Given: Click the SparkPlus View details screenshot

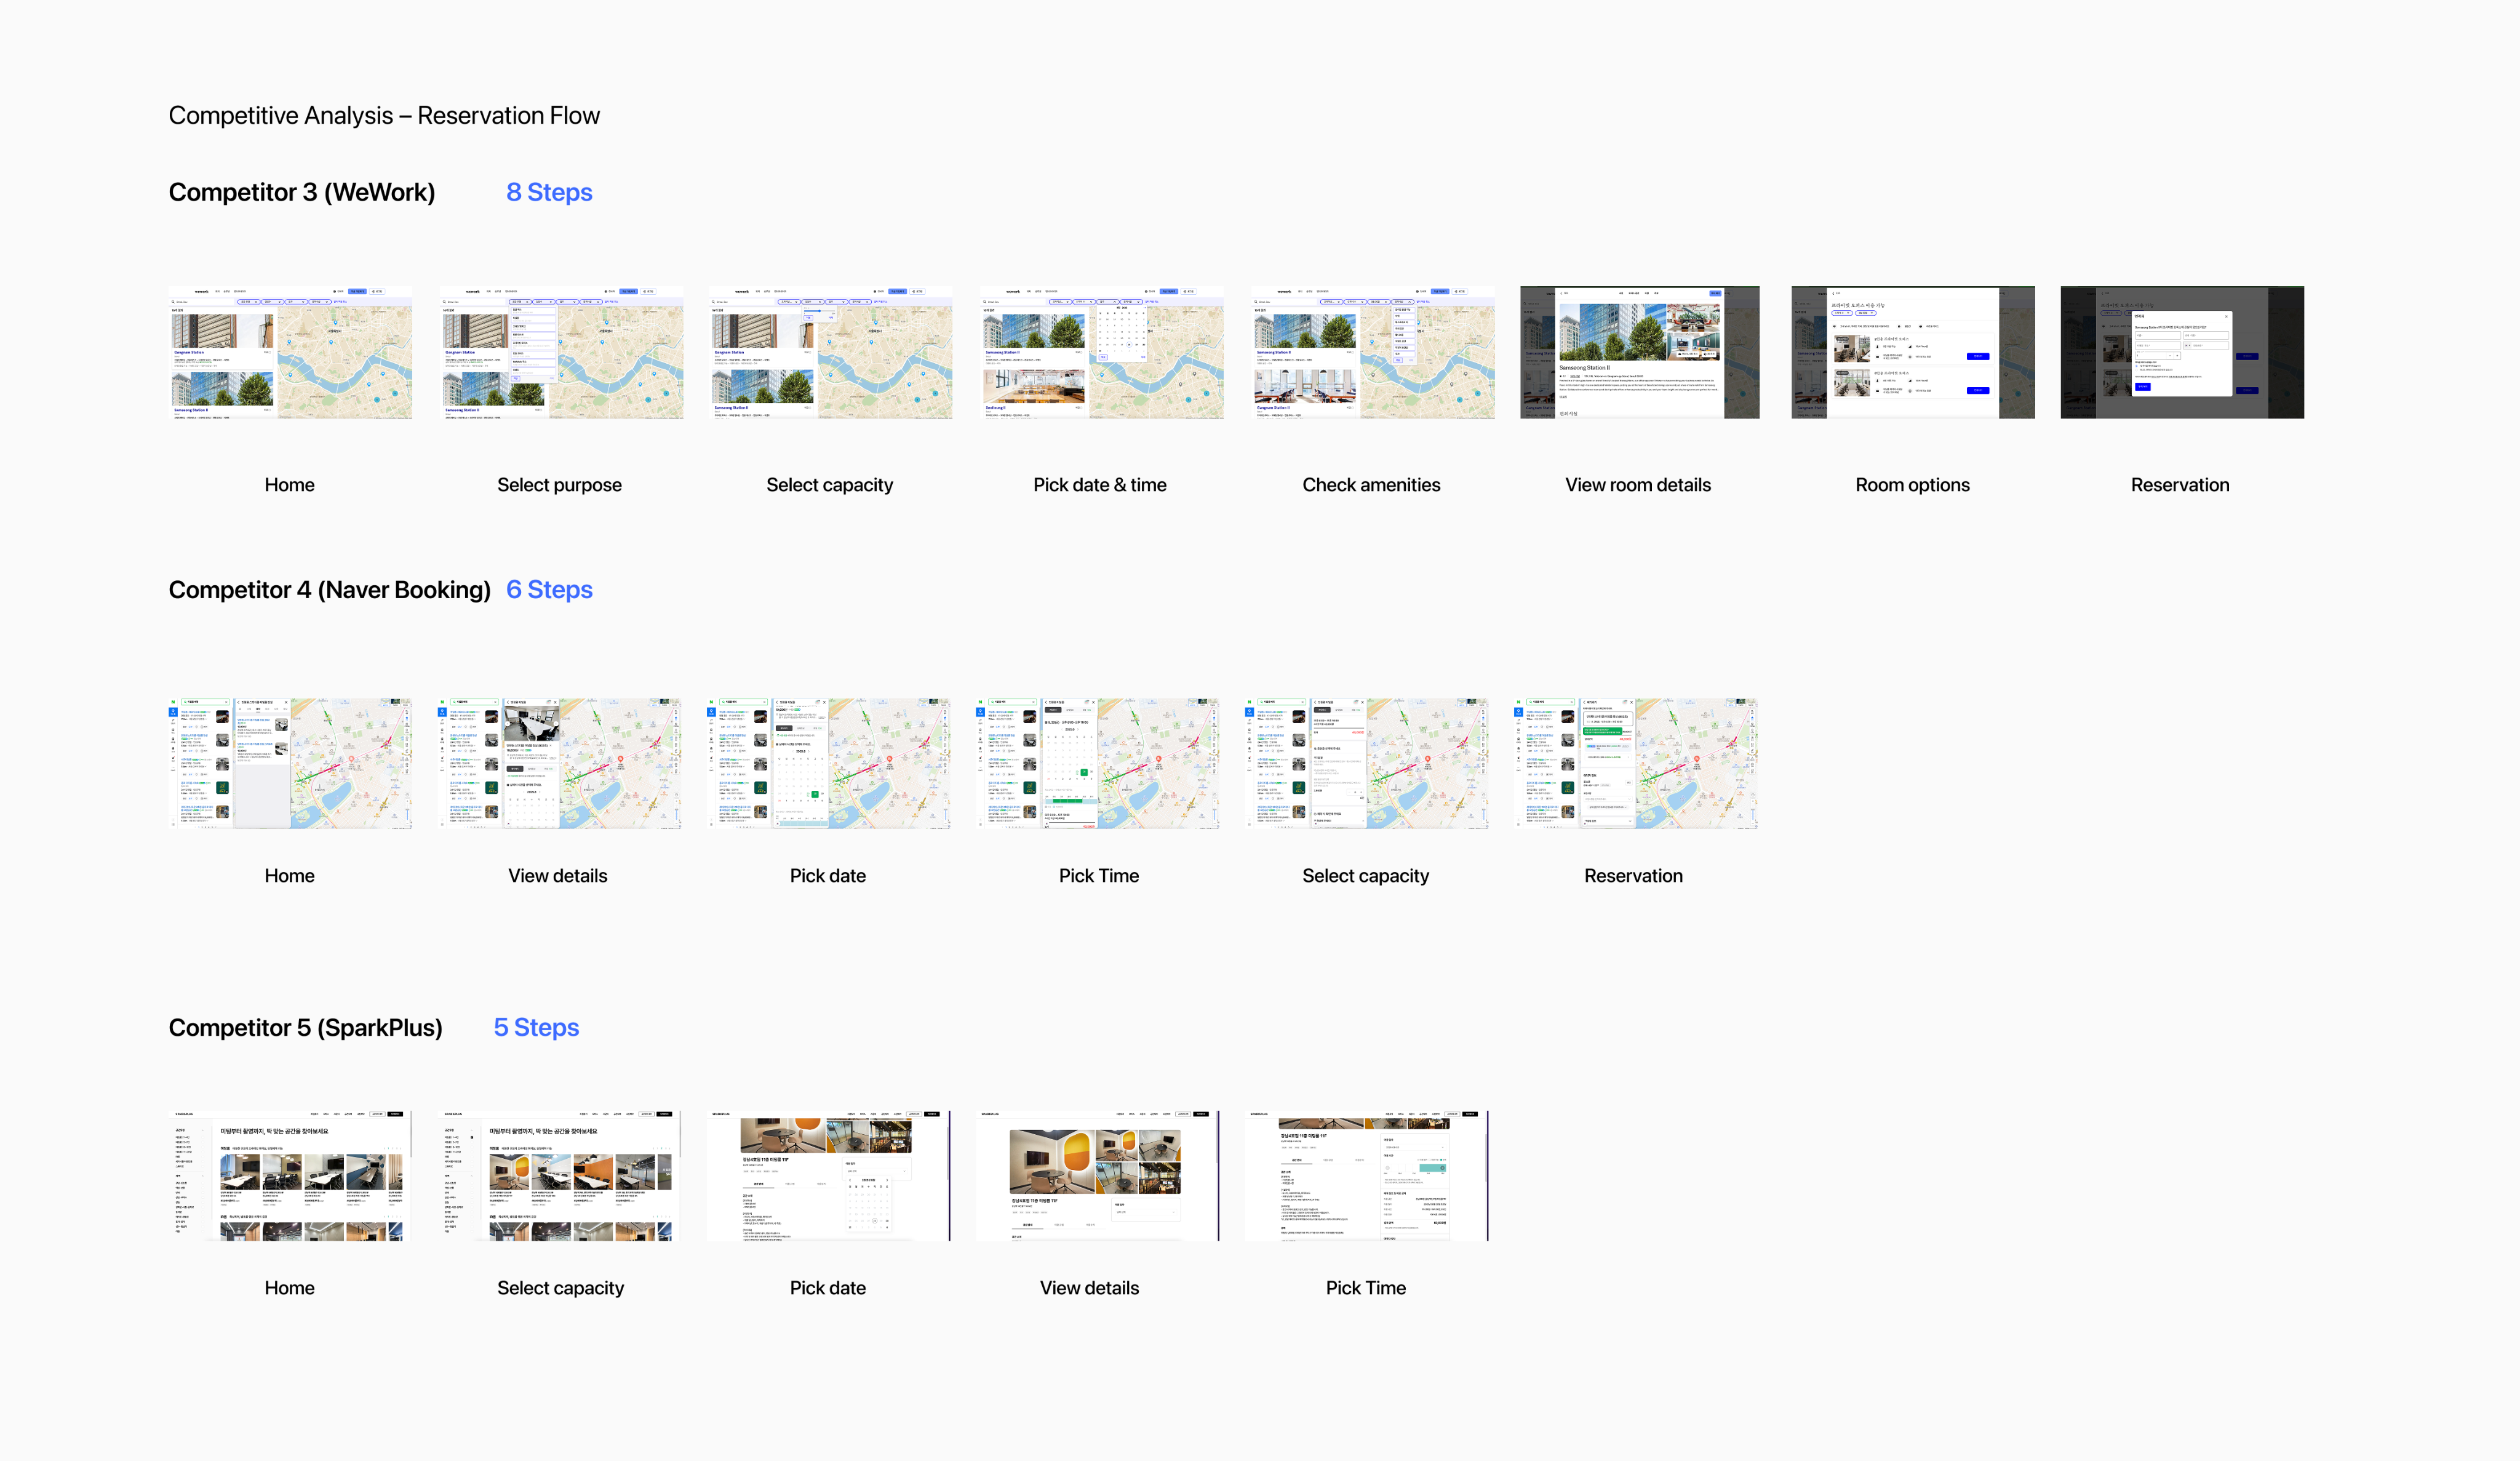Looking at the screenshot, I should (x=1097, y=1175).
